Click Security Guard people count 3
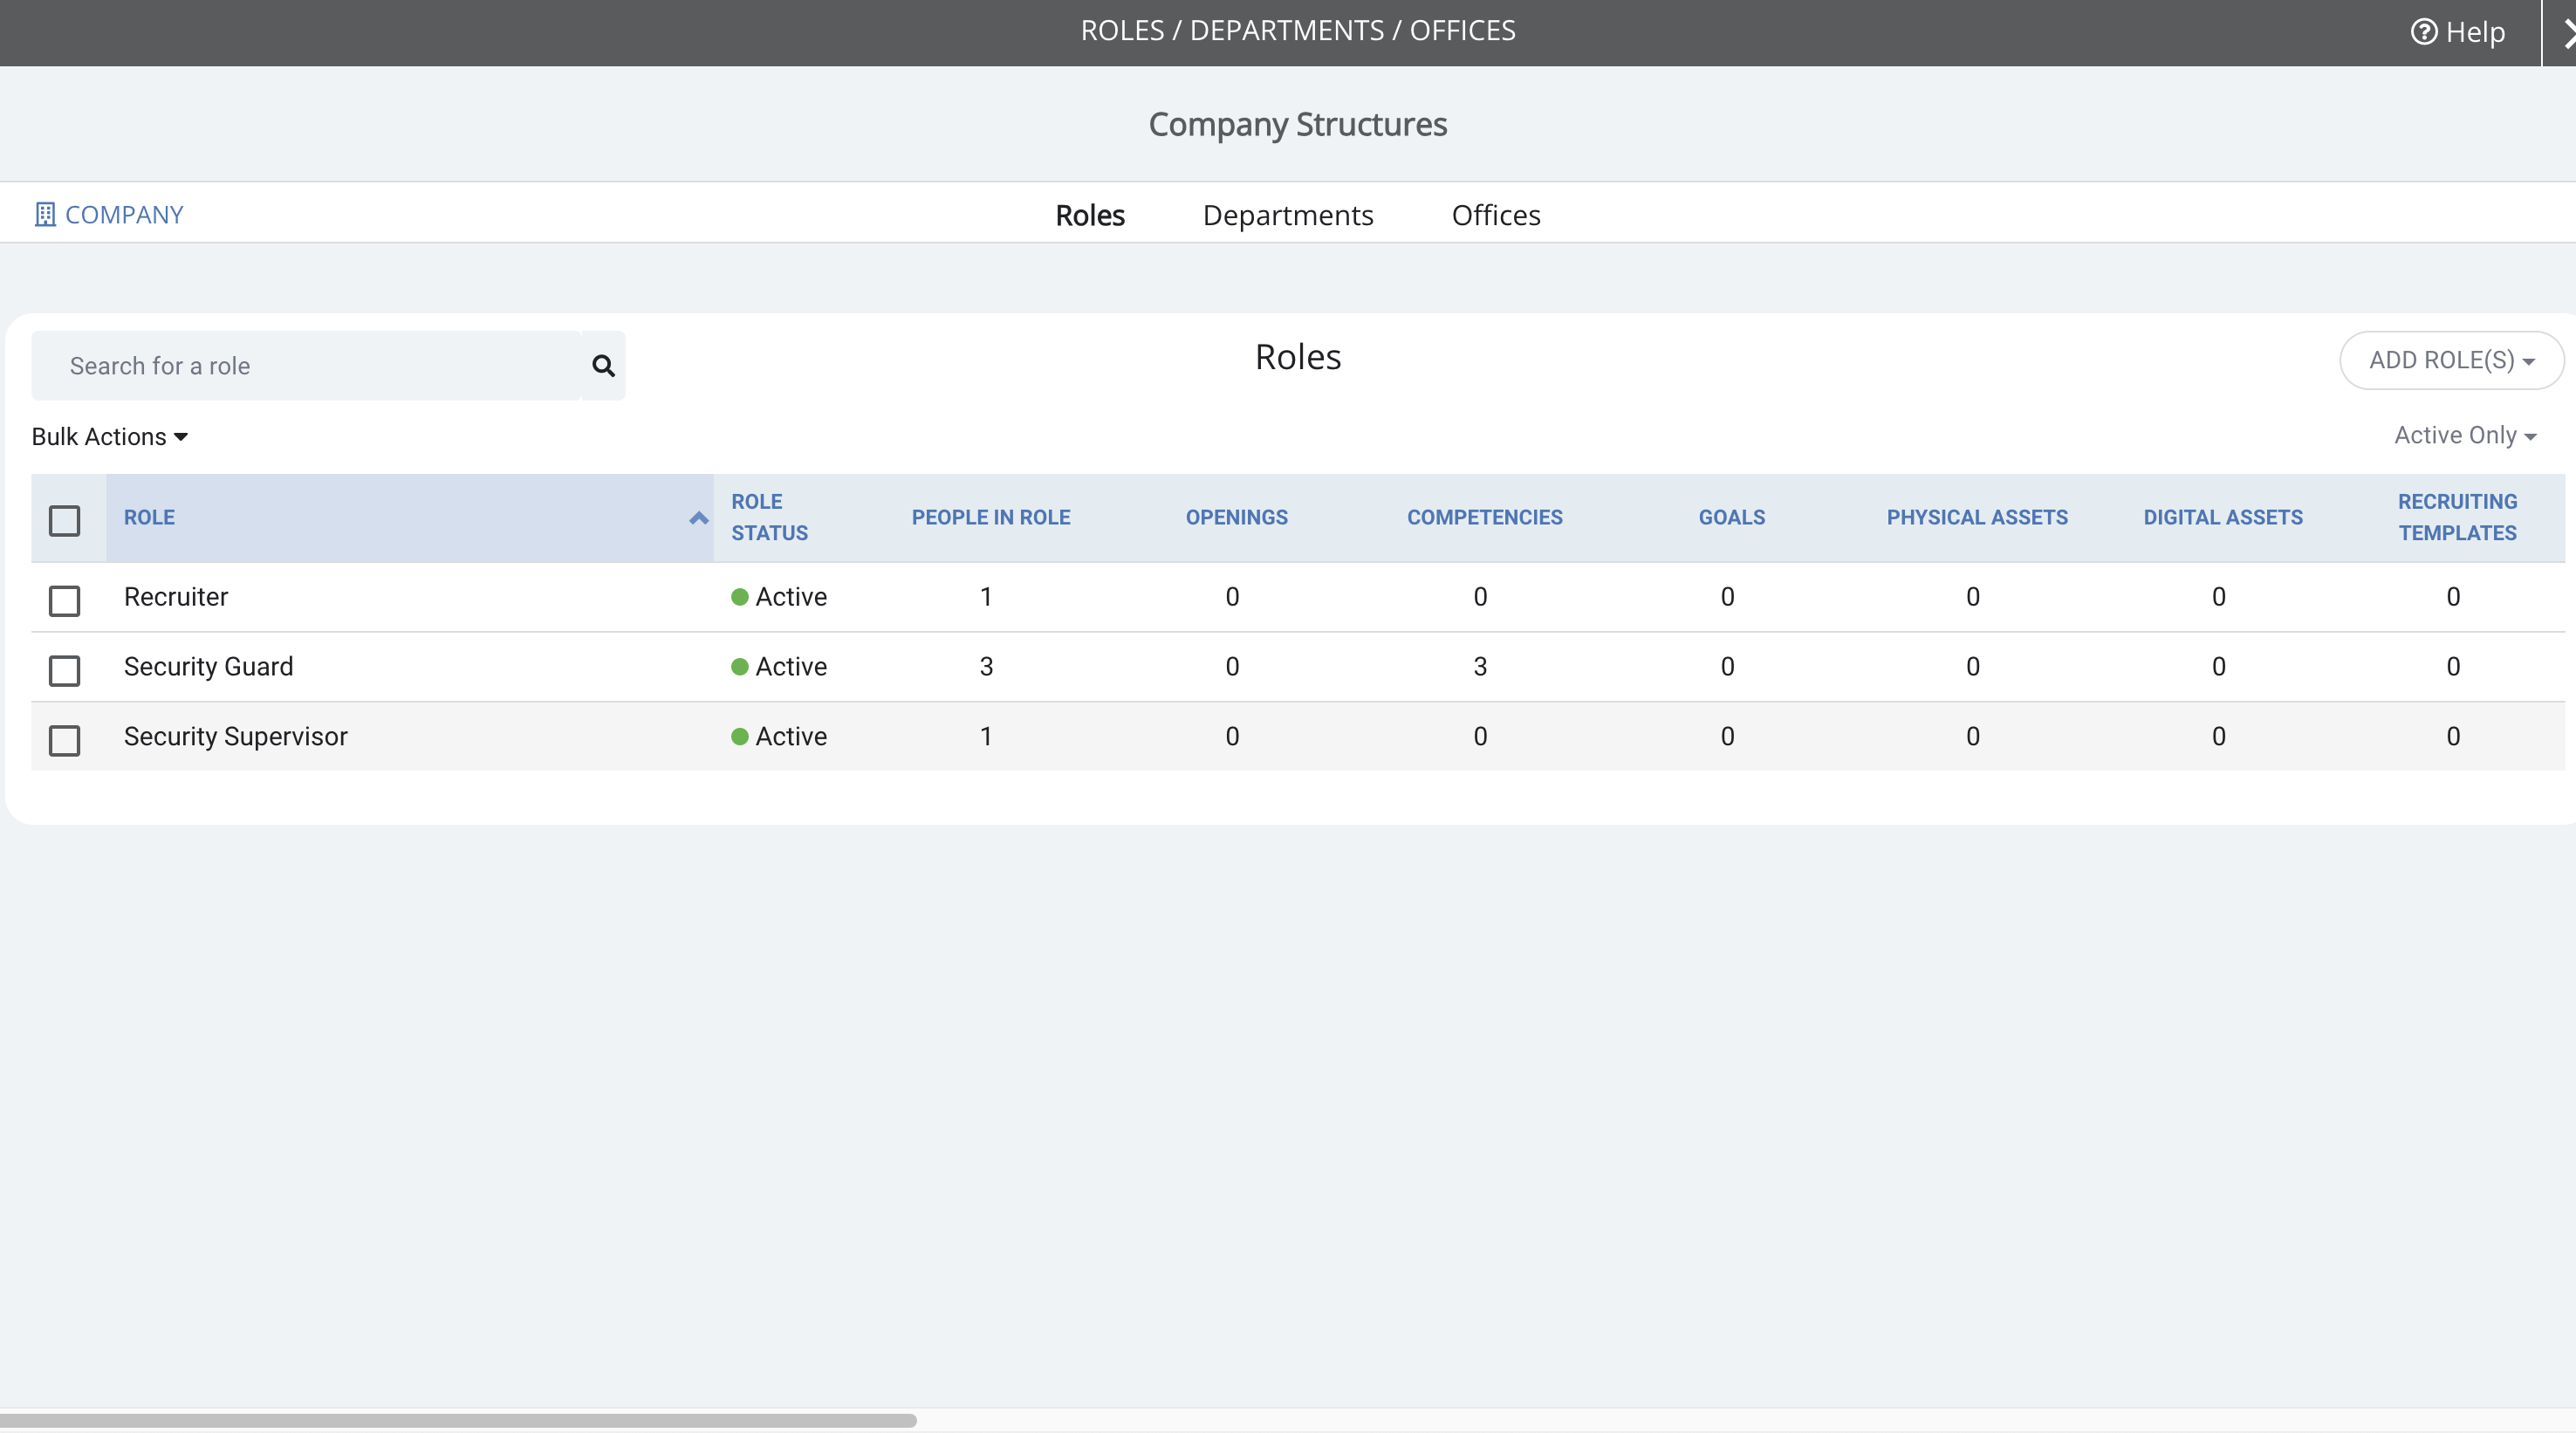 coord(986,667)
